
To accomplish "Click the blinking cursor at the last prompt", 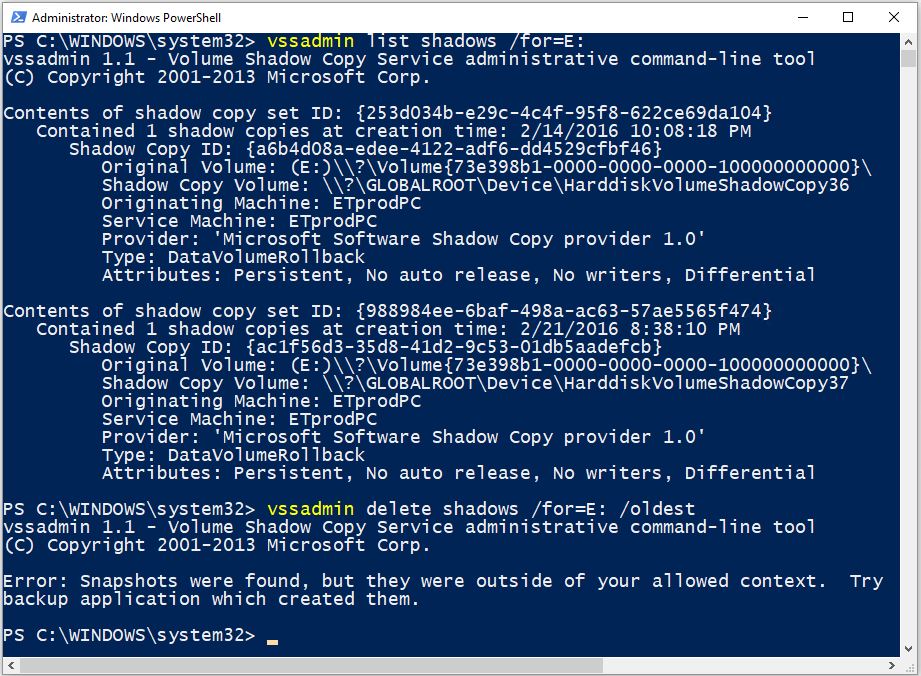I will click(x=272, y=642).
